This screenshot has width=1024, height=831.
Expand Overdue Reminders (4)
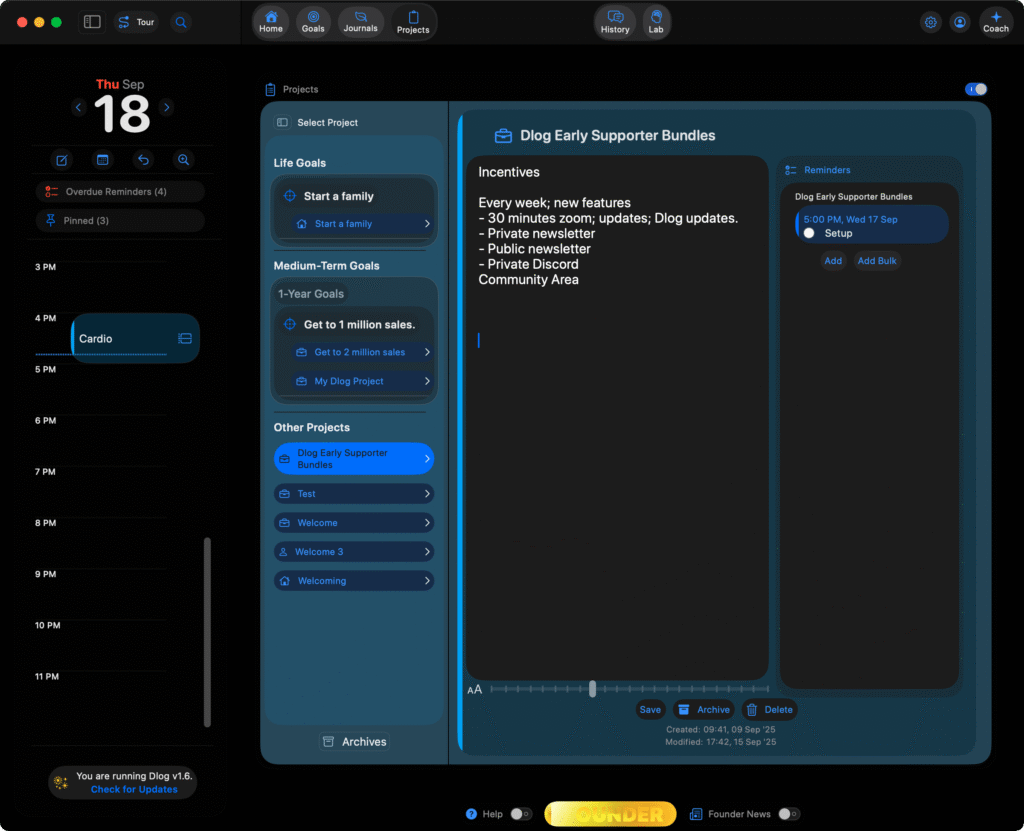pos(120,191)
